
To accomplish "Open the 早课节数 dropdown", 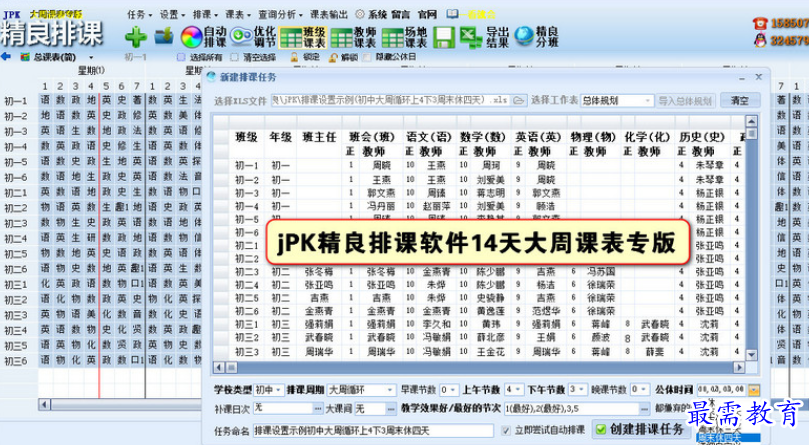I will tap(452, 390).
